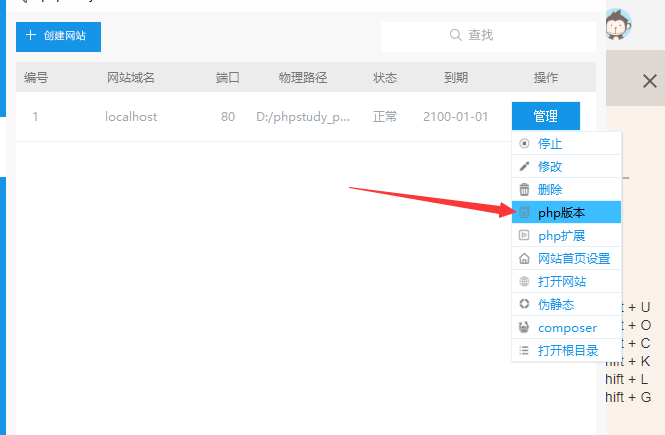Choose 打开网站 from the menu

coord(567,281)
